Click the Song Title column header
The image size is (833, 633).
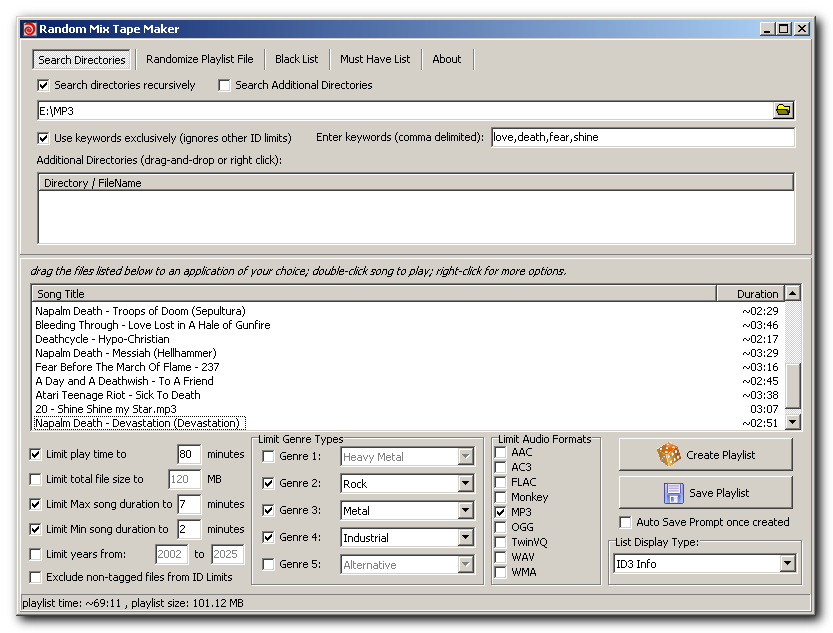point(373,294)
